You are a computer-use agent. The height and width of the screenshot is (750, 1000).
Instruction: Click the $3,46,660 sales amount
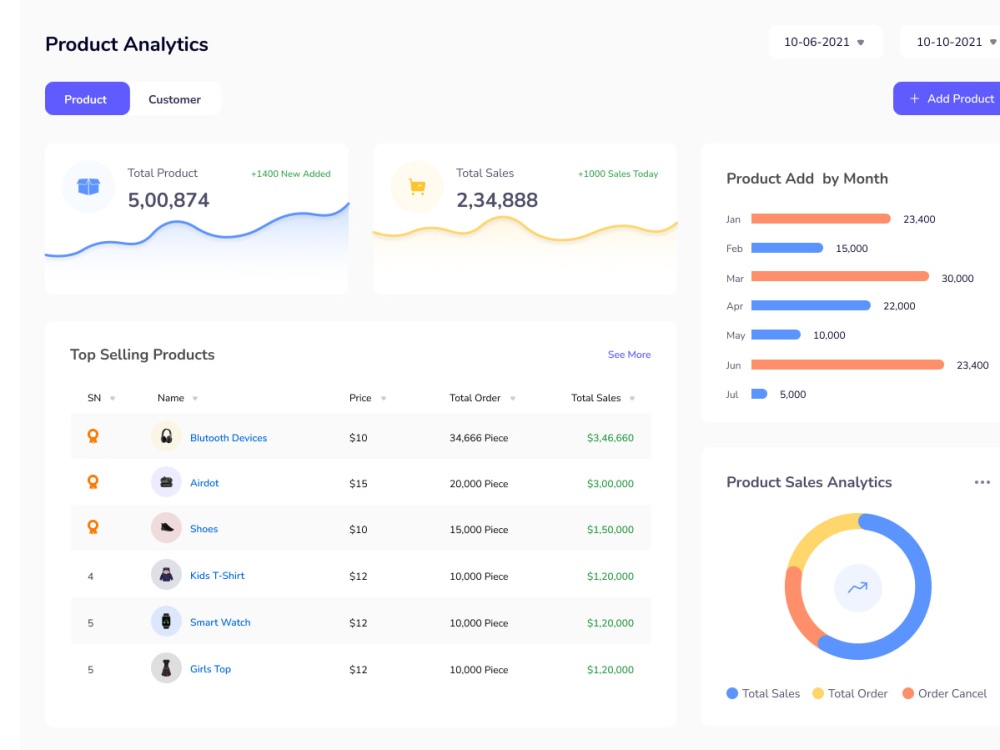click(610, 438)
